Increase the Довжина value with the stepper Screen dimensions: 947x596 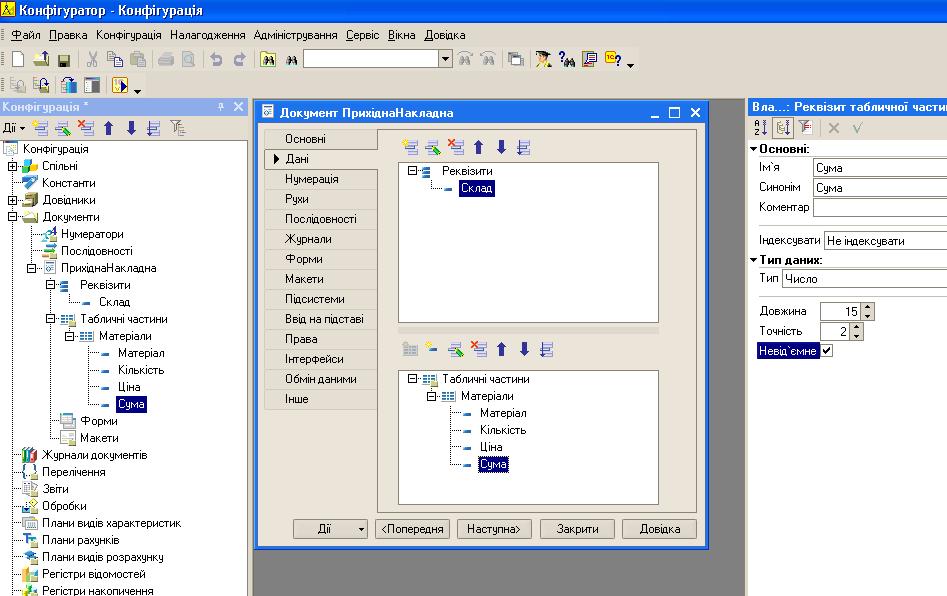click(x=868, y=307)
